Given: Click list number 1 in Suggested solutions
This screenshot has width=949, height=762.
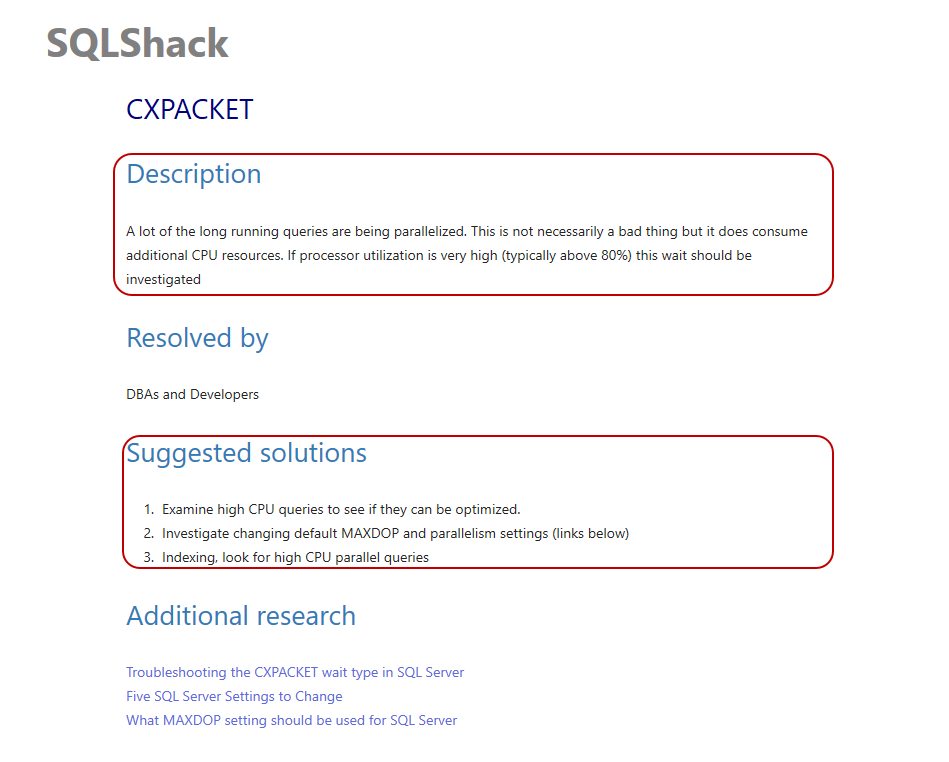Looking at the screenshot, I should tap(148, 509).
